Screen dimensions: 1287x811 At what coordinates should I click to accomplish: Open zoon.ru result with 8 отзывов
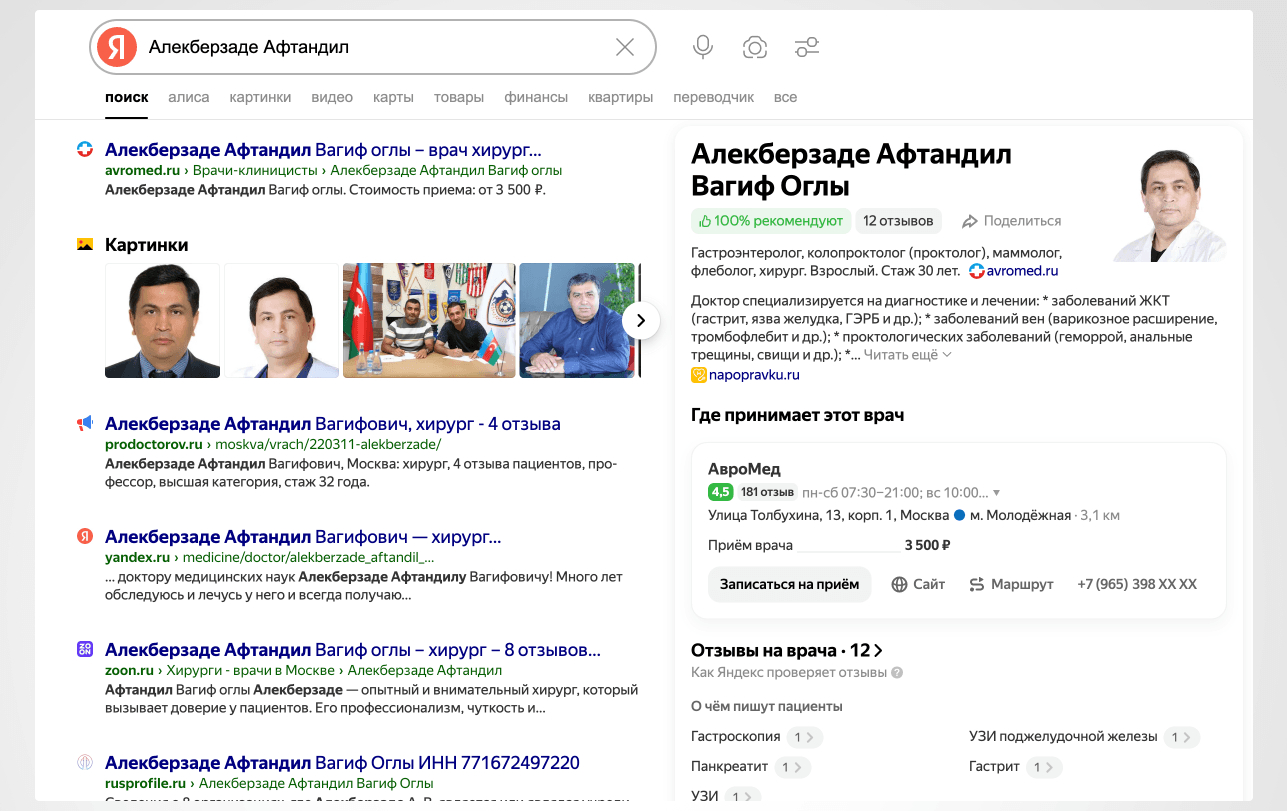353,649
